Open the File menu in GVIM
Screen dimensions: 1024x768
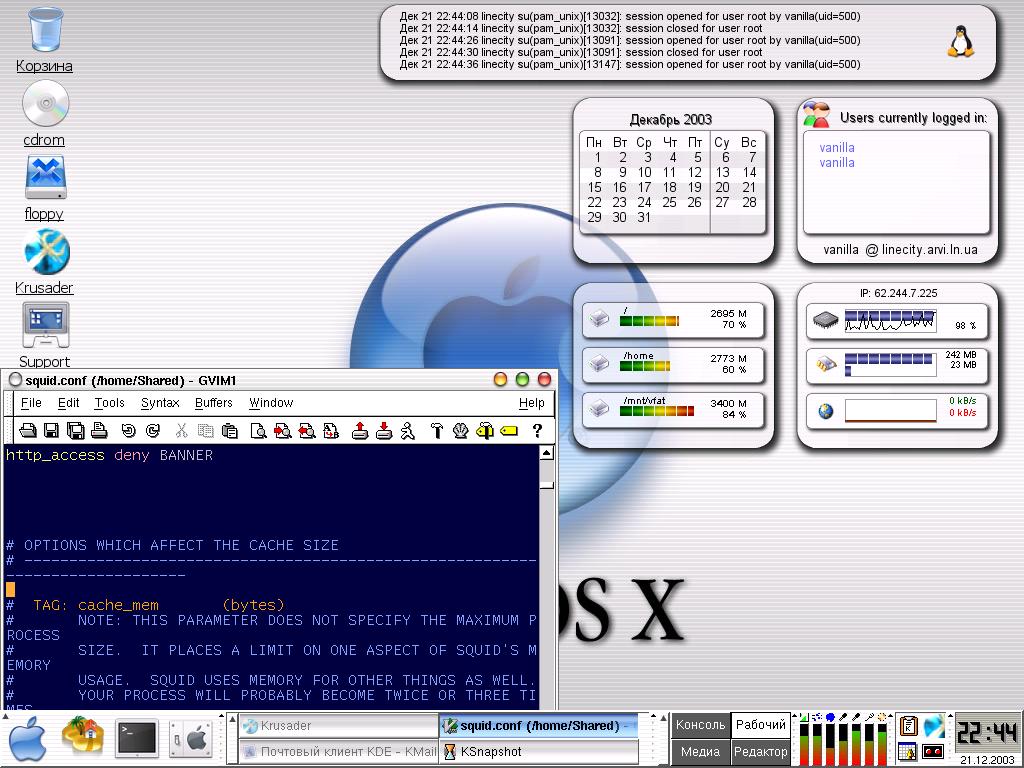31,403
